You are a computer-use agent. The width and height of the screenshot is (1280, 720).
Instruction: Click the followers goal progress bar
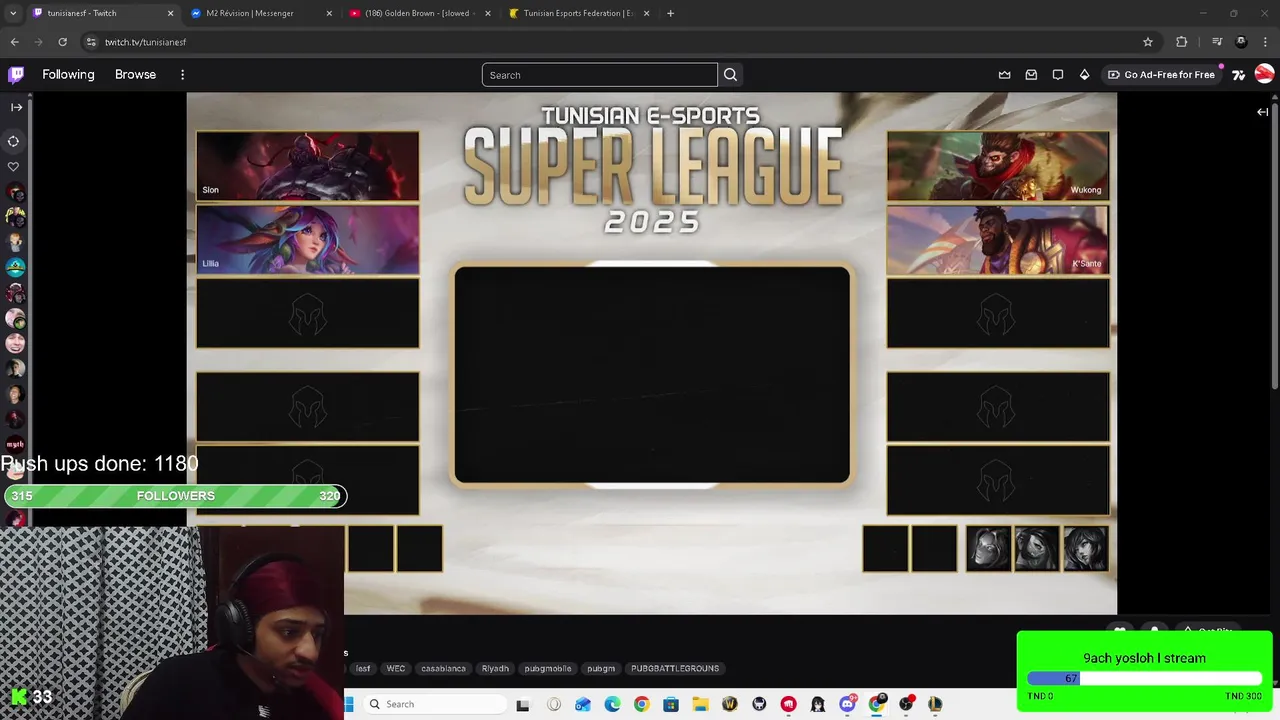(175, 495)
